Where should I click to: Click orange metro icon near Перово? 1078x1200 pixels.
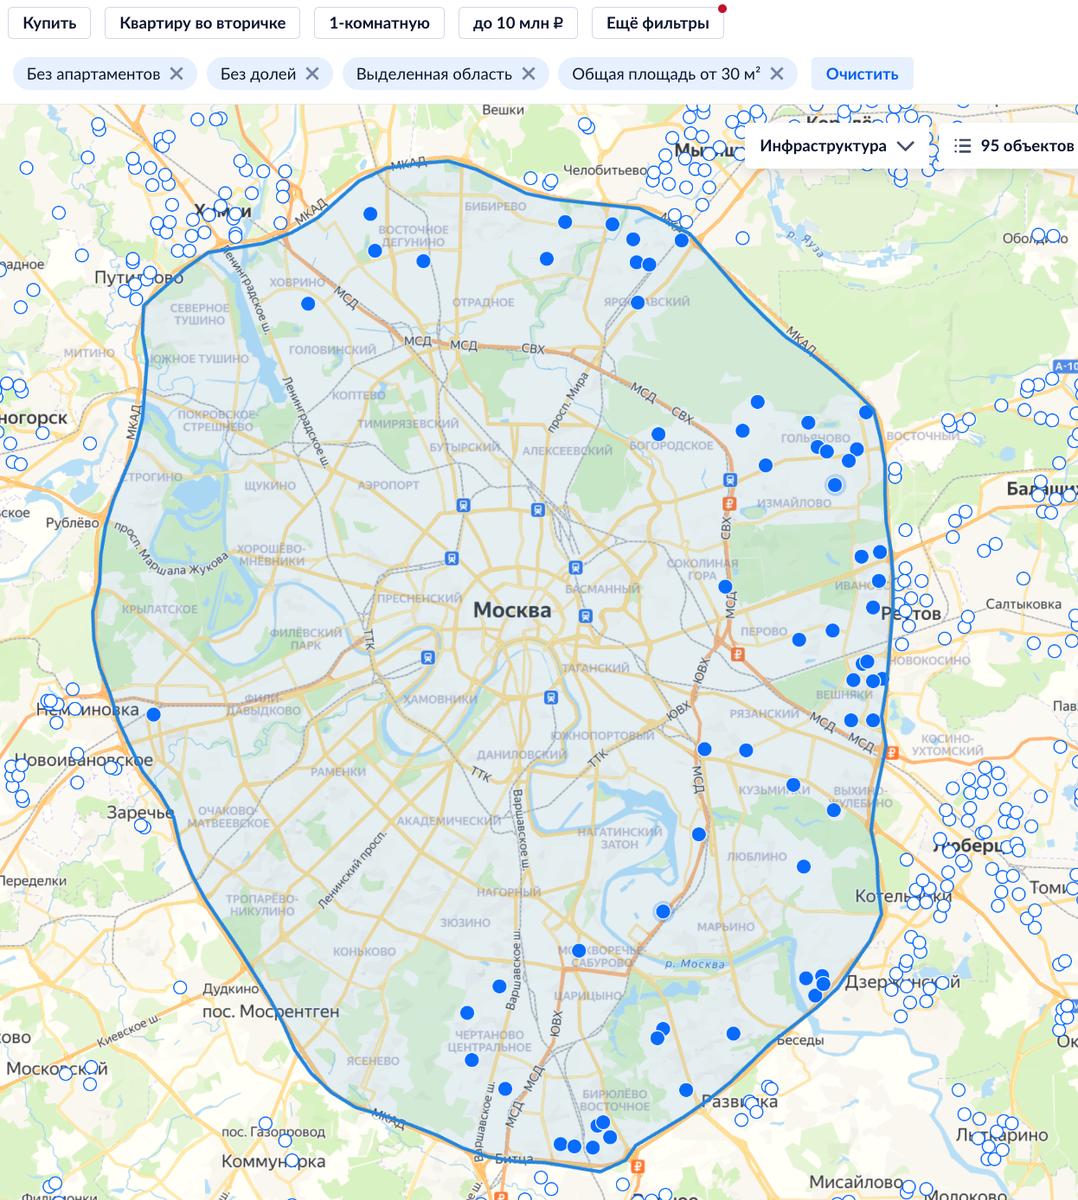(738, 655)
